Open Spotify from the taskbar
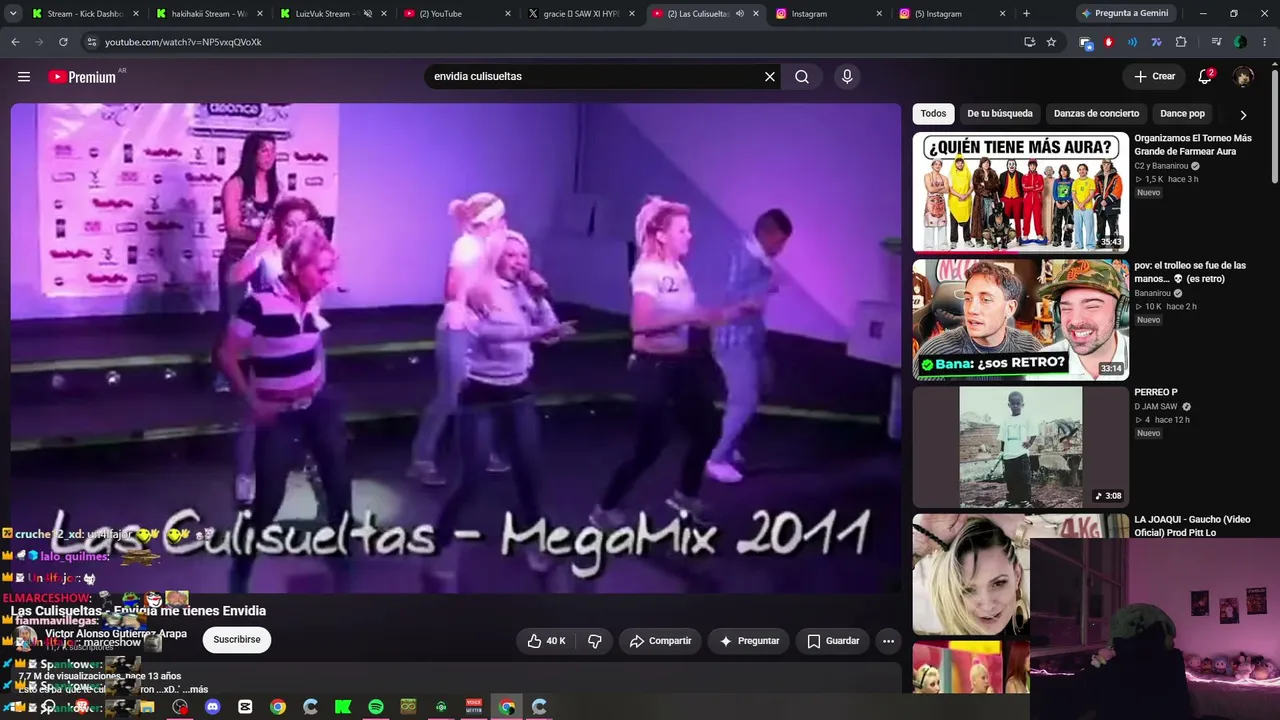The width and height of the screenshot is (1280, 720). (376, 707)
